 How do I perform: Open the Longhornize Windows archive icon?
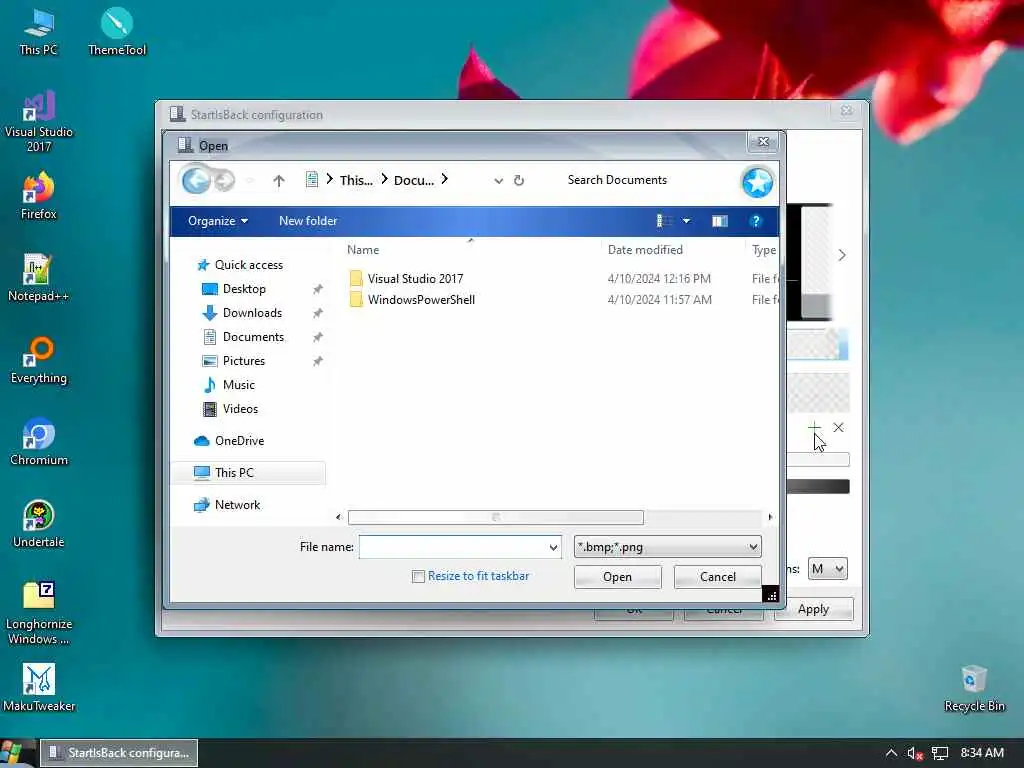39,613
